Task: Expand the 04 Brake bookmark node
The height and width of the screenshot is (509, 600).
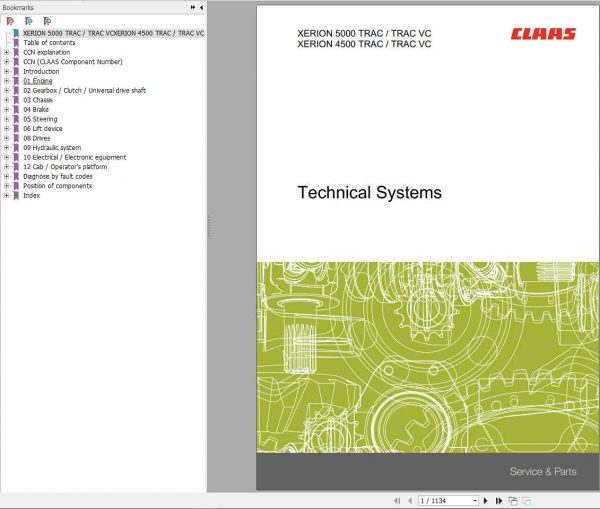Action: point(7,109)
